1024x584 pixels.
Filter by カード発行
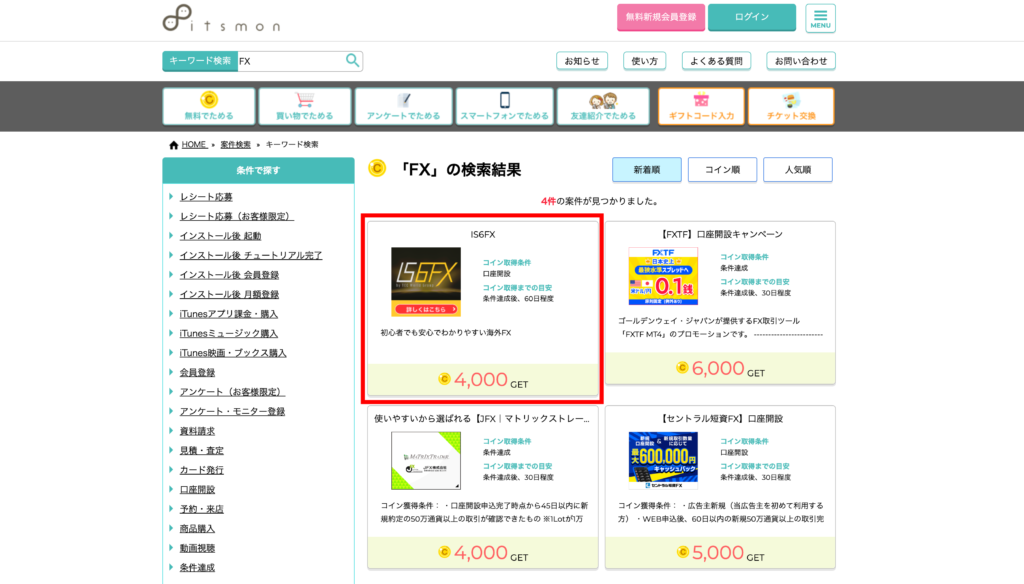(201, 470)
